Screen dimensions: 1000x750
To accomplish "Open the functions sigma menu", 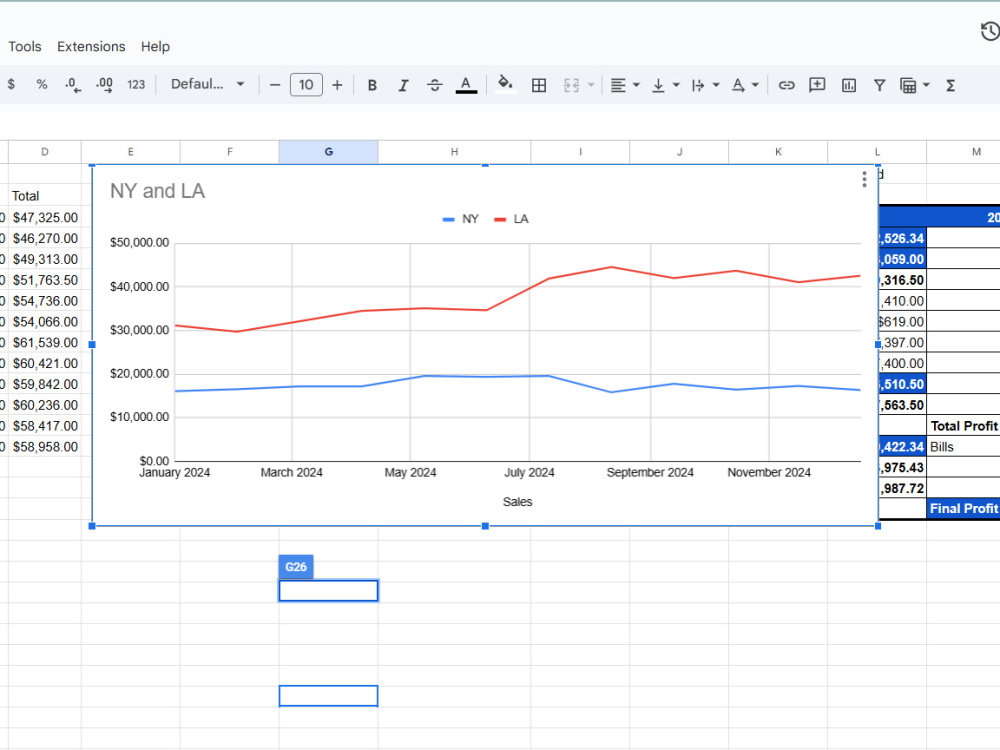I will [950, 85].
